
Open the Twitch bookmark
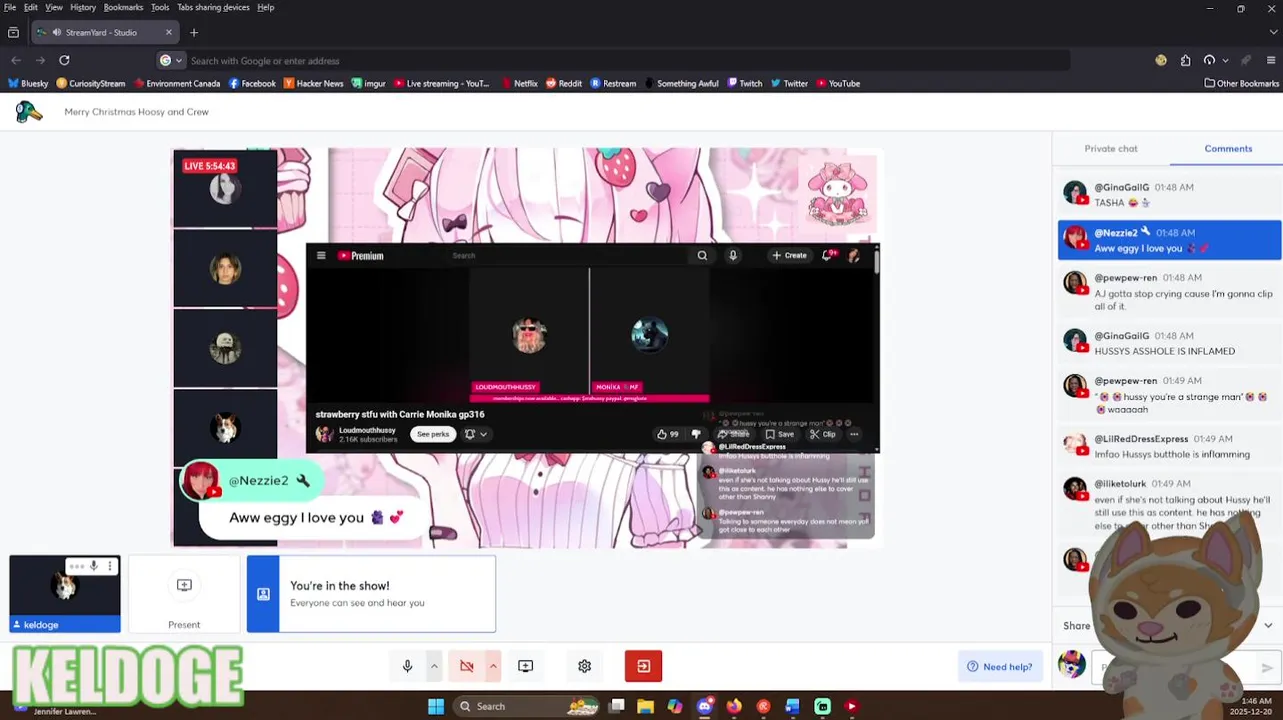pos(745,84)
